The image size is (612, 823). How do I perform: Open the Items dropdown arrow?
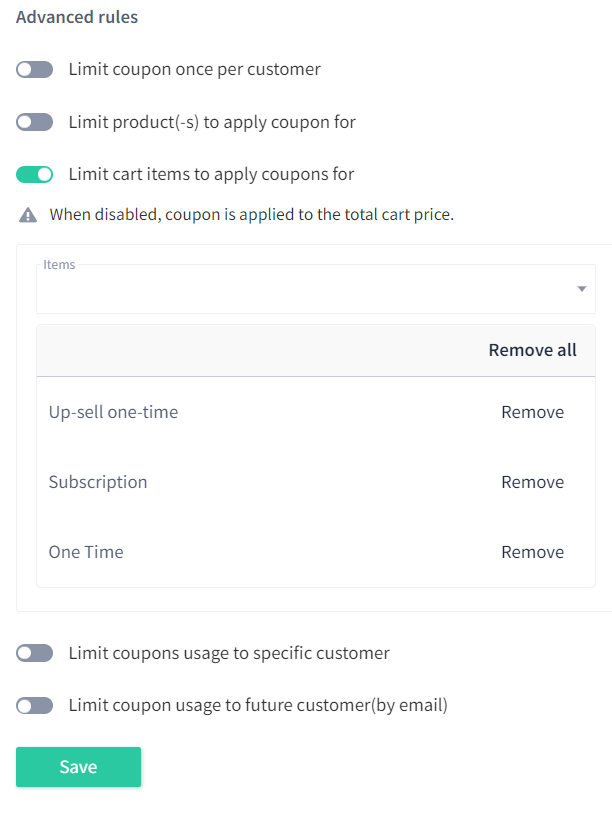[x=582, y=289]
